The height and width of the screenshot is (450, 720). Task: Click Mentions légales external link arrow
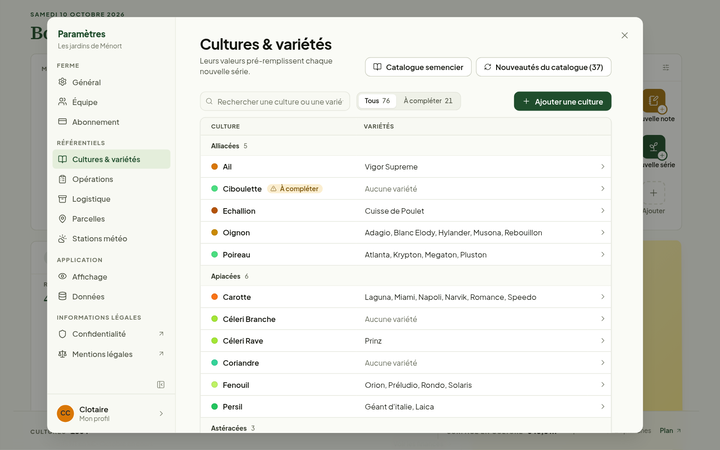[161, 354]
